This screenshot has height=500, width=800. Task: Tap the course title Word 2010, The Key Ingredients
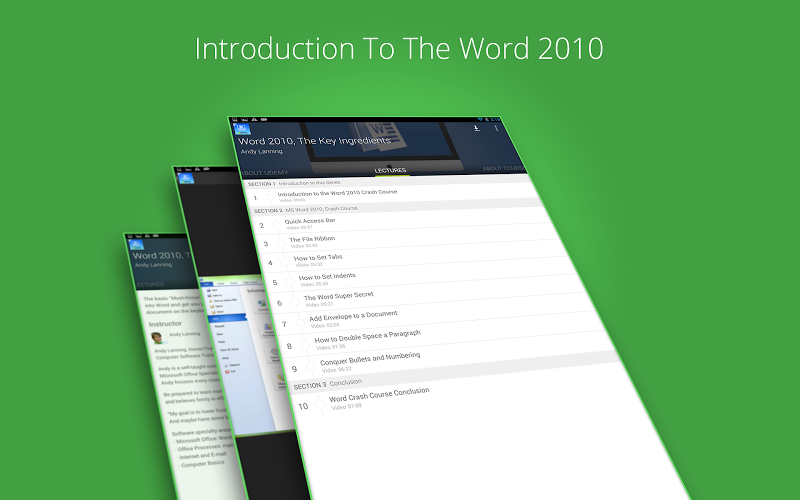coord(314,140)
